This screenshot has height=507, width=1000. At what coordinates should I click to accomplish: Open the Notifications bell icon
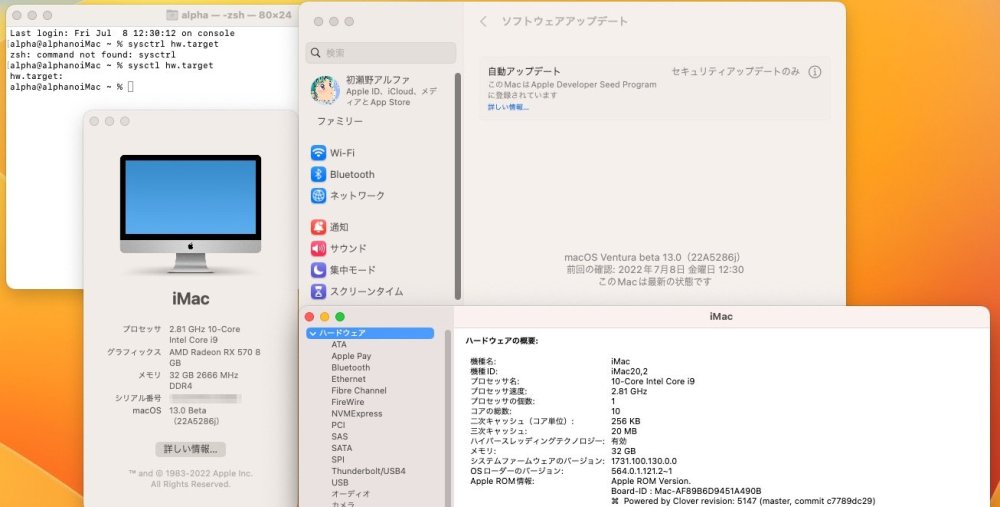point(318,227)
